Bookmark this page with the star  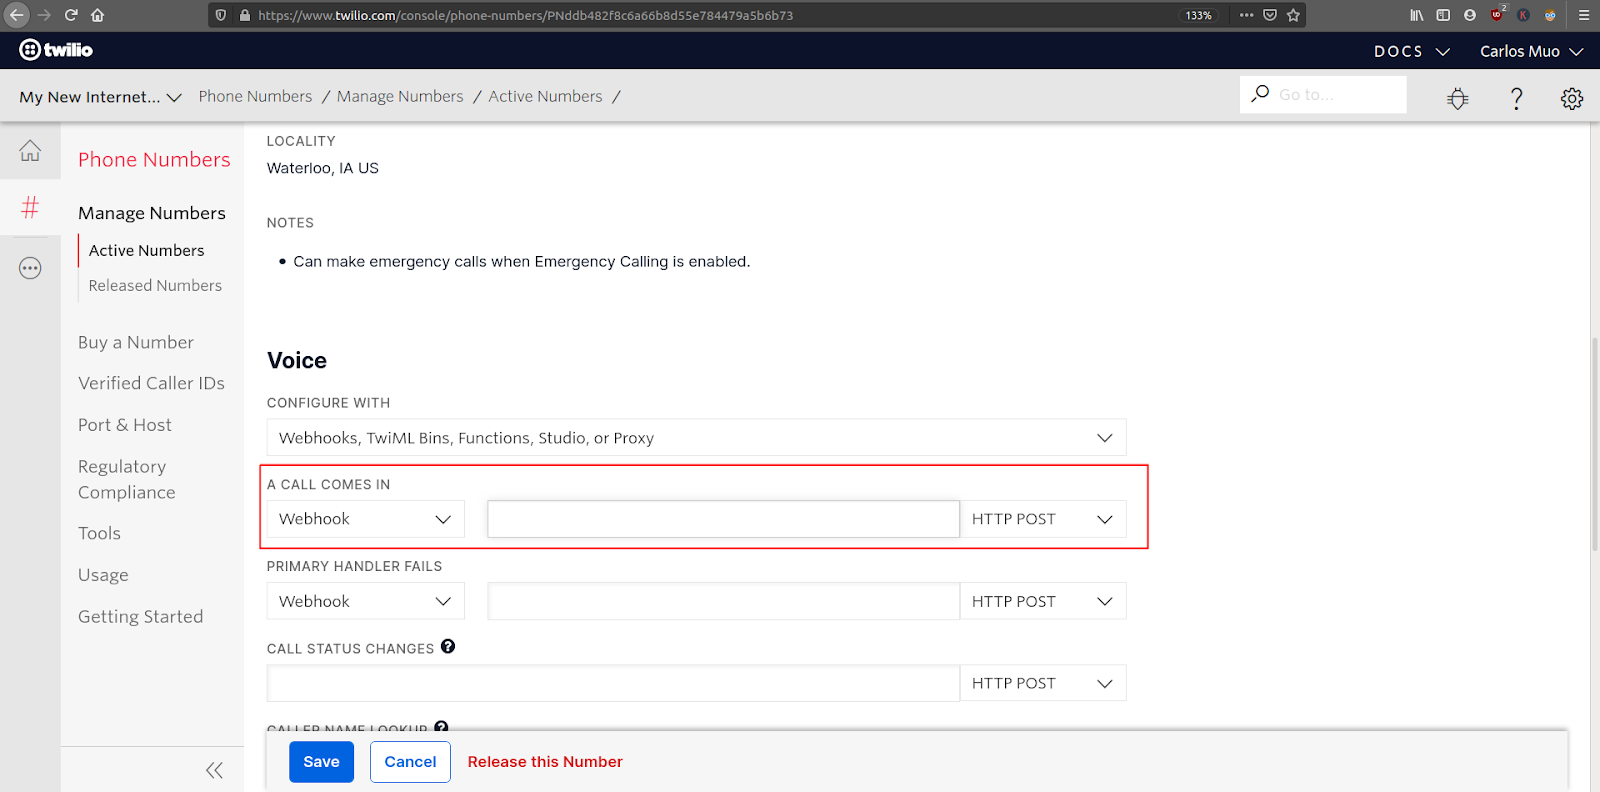[1293, 15]
